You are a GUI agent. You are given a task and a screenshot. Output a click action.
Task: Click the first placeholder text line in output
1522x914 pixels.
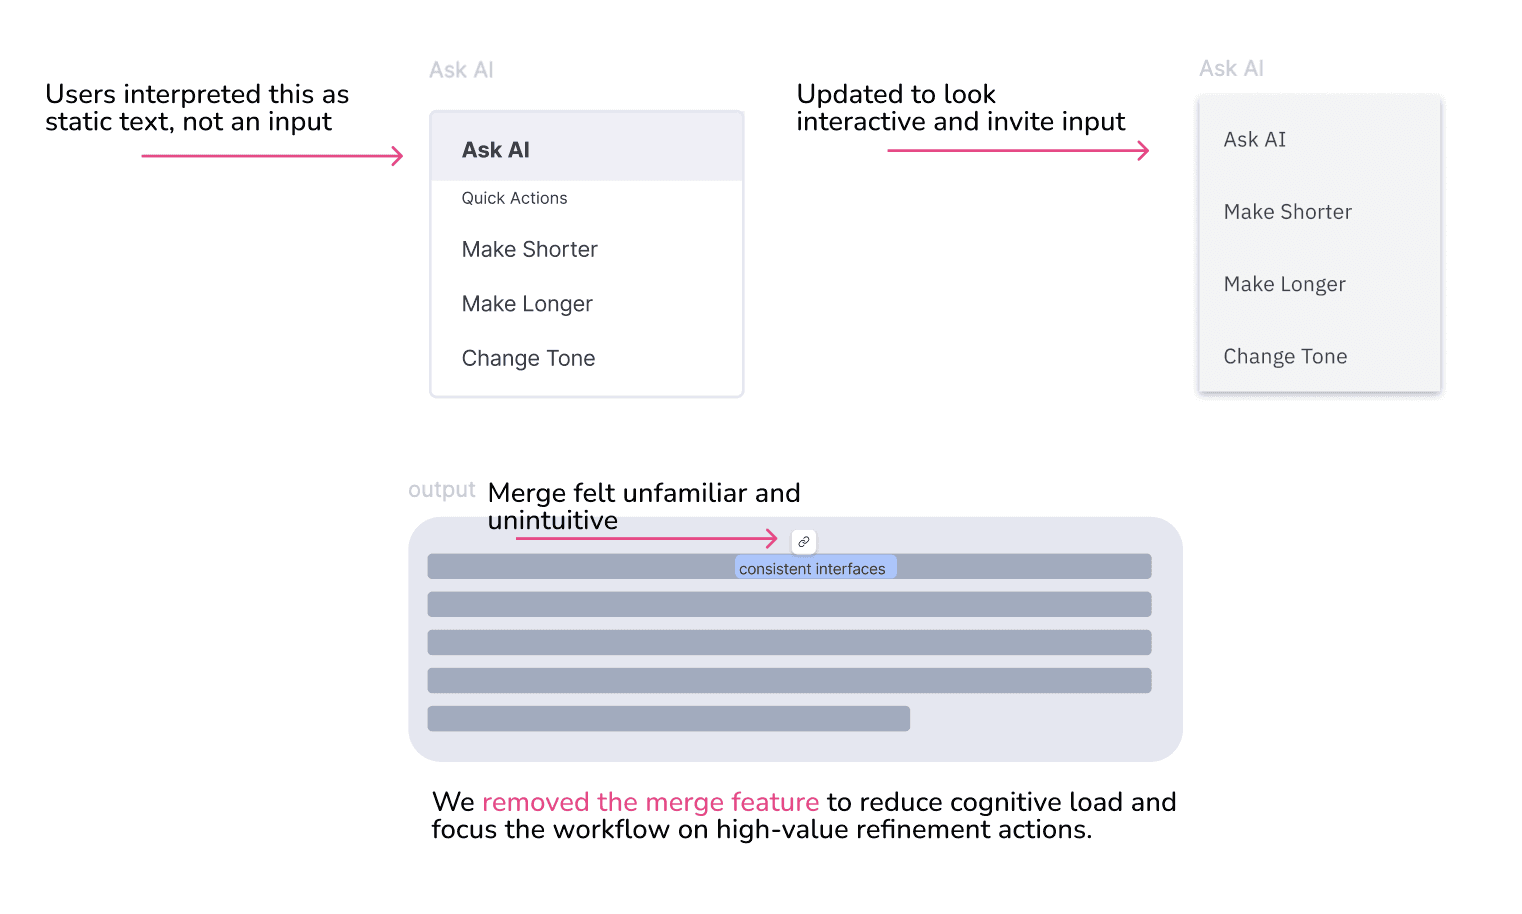click(x=789, y=567)
